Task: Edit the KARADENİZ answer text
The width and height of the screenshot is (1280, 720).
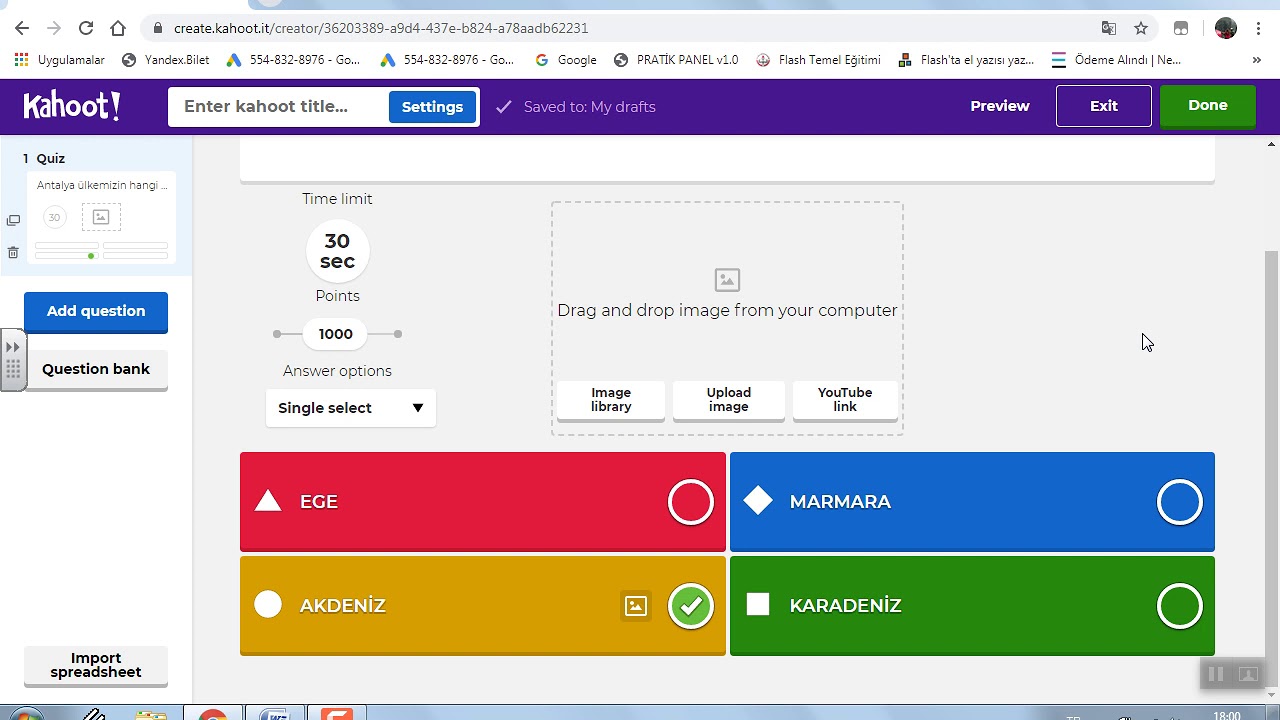Action: pos(846,606)
